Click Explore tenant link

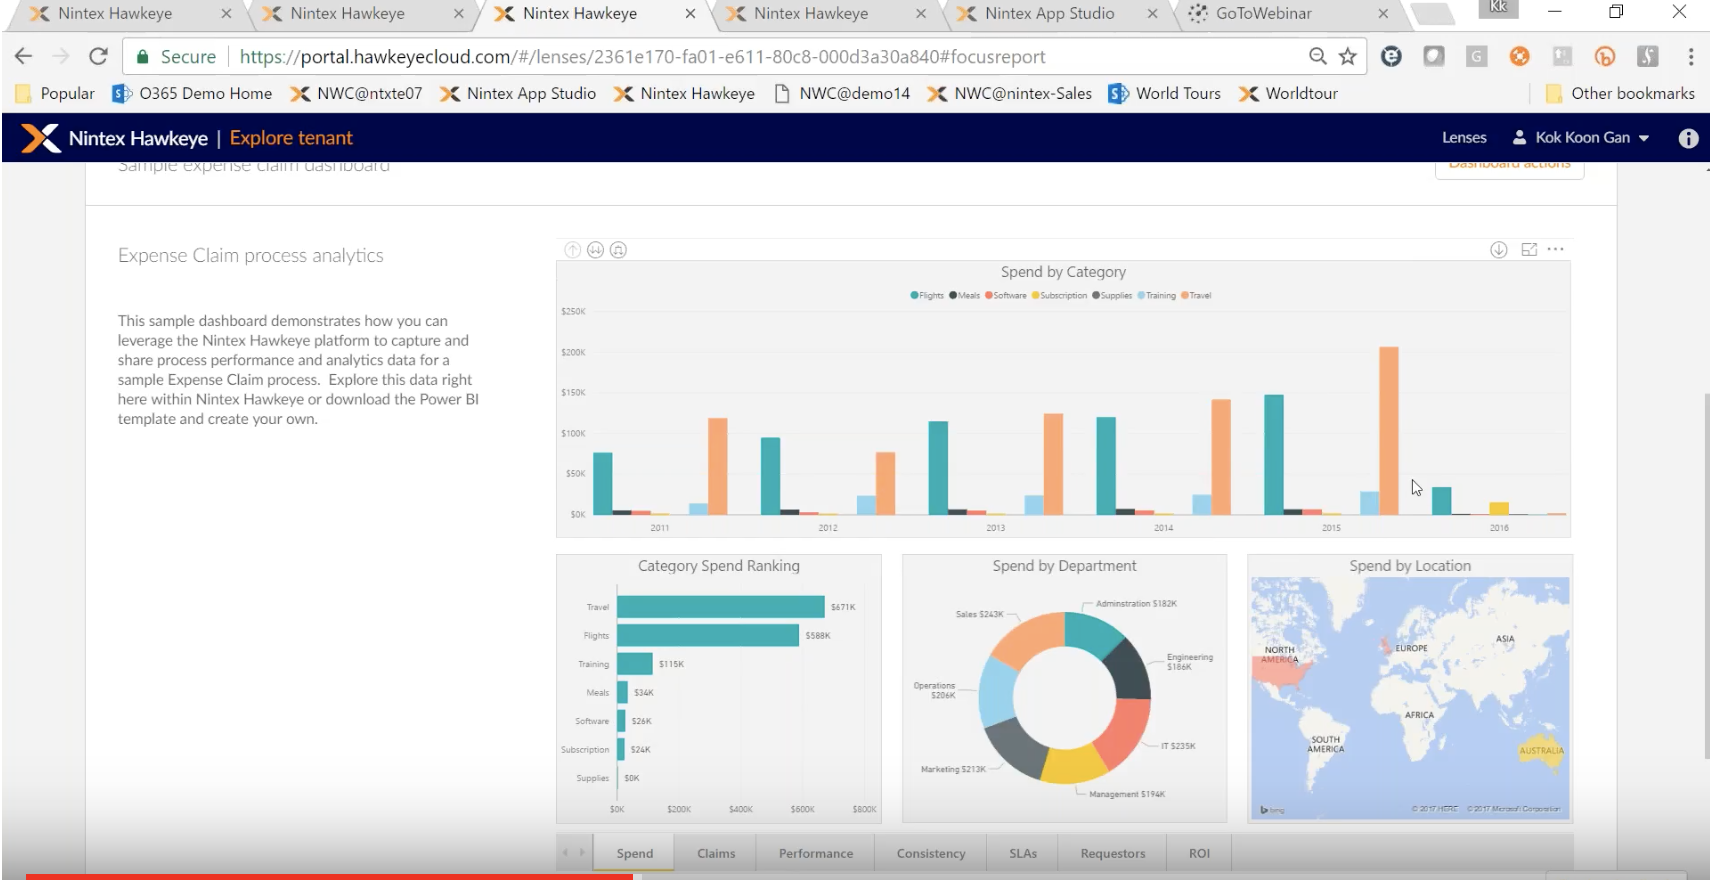pyautogui.click(x=291, y=138)
